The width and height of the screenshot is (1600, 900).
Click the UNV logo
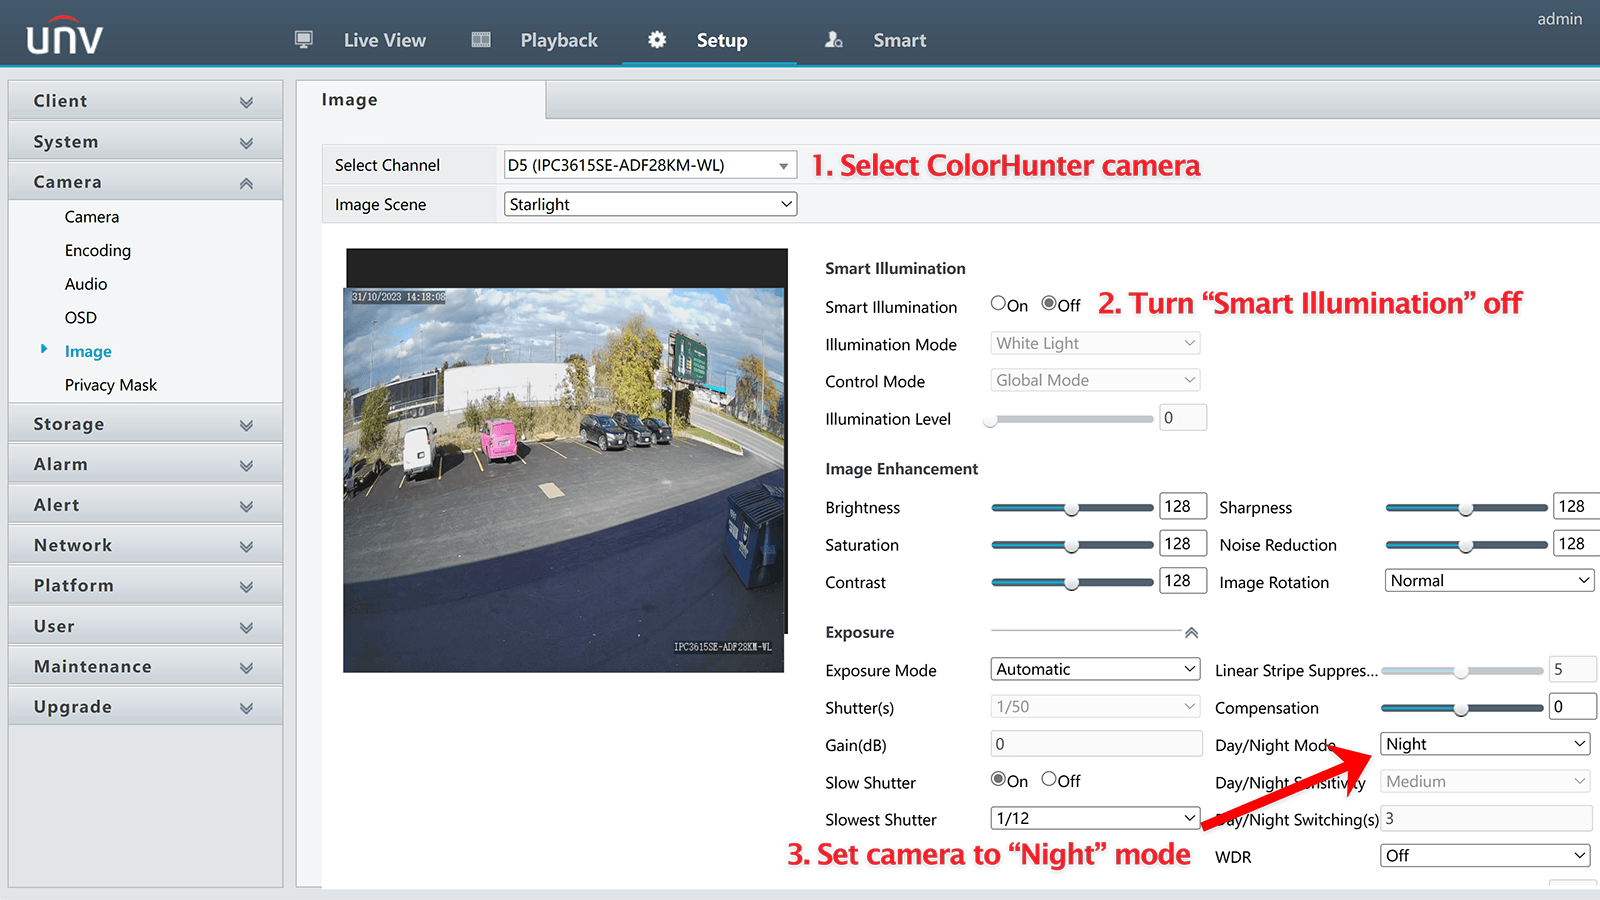64,35
